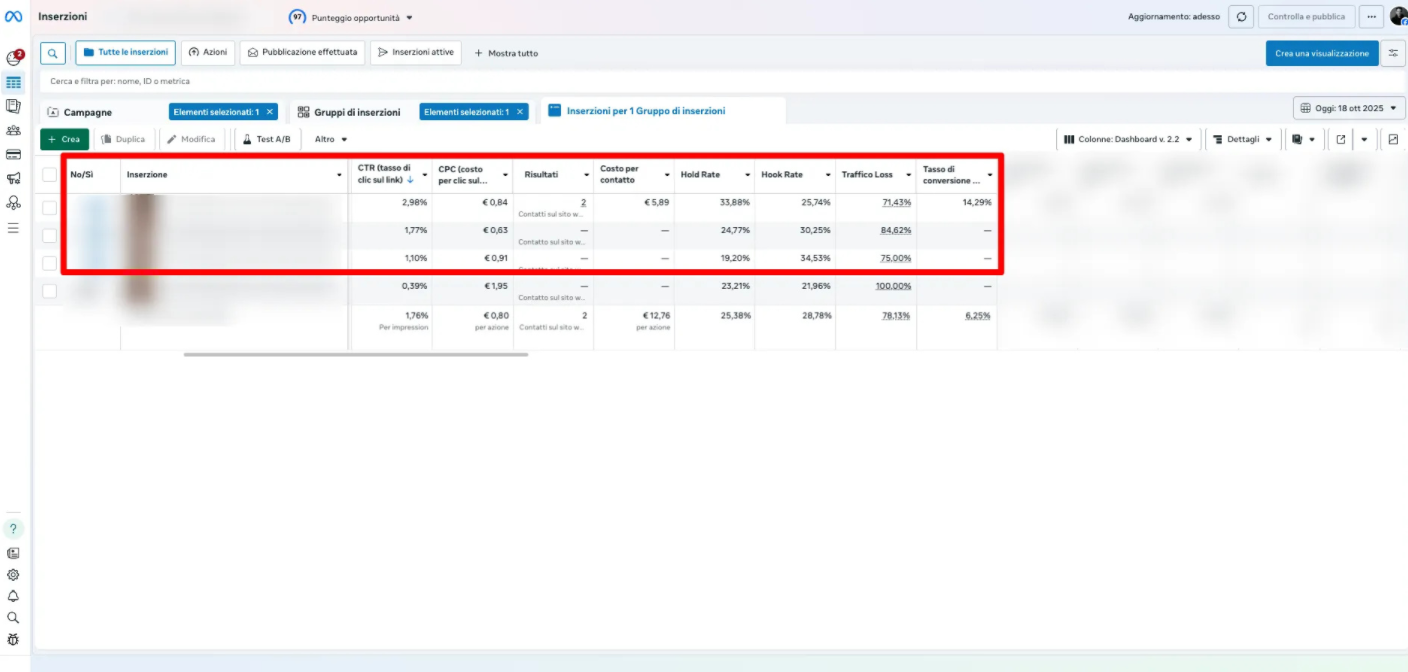The width and height of the screenshot is (1408, 672).
Task: Click the Meta logo icon
Action: 13,17
